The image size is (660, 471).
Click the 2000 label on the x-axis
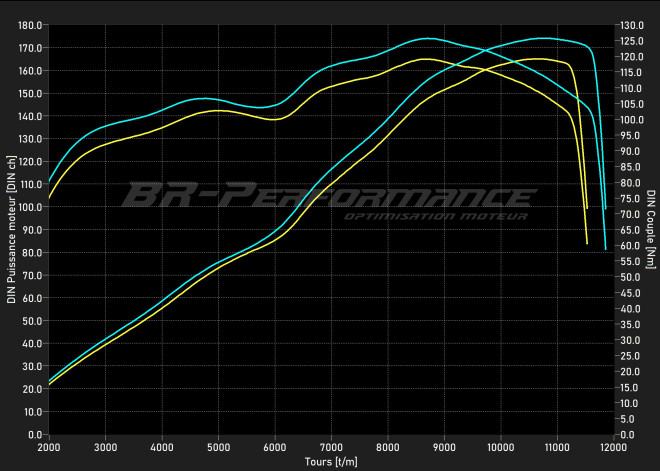click(49, 446)
